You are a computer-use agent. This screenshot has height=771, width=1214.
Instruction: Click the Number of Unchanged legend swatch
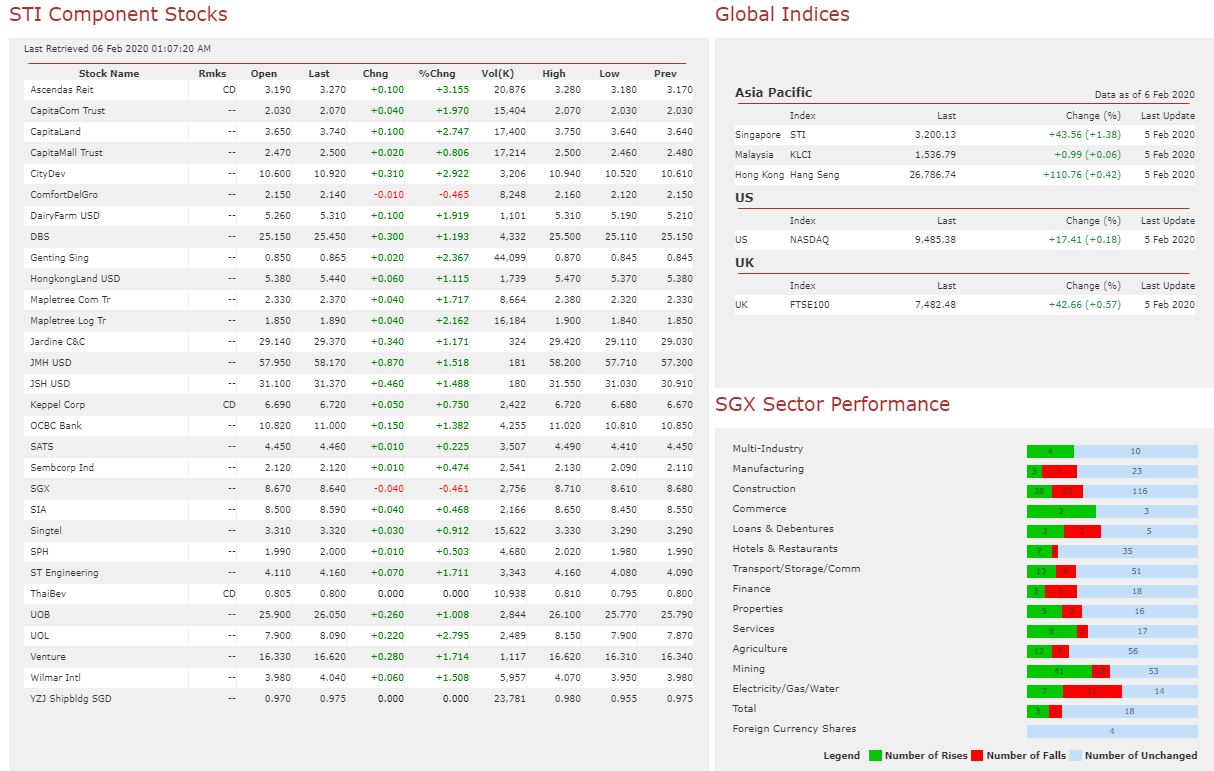(1075, 755)
